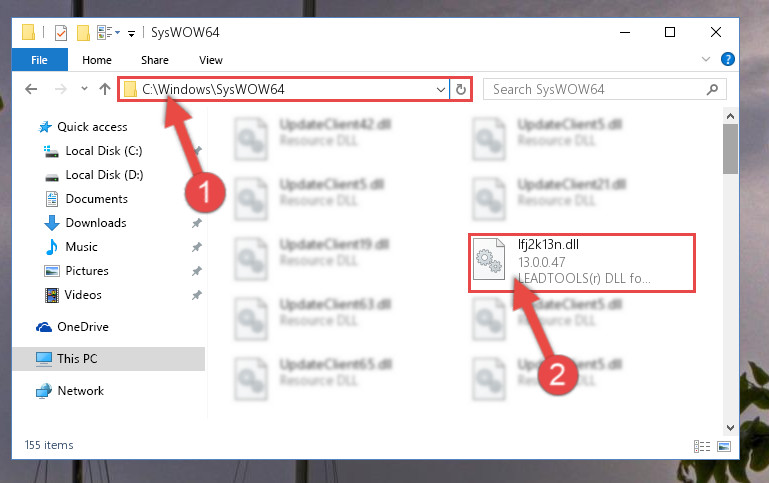
Task: Go up one folder level
Action: (104, 89)
